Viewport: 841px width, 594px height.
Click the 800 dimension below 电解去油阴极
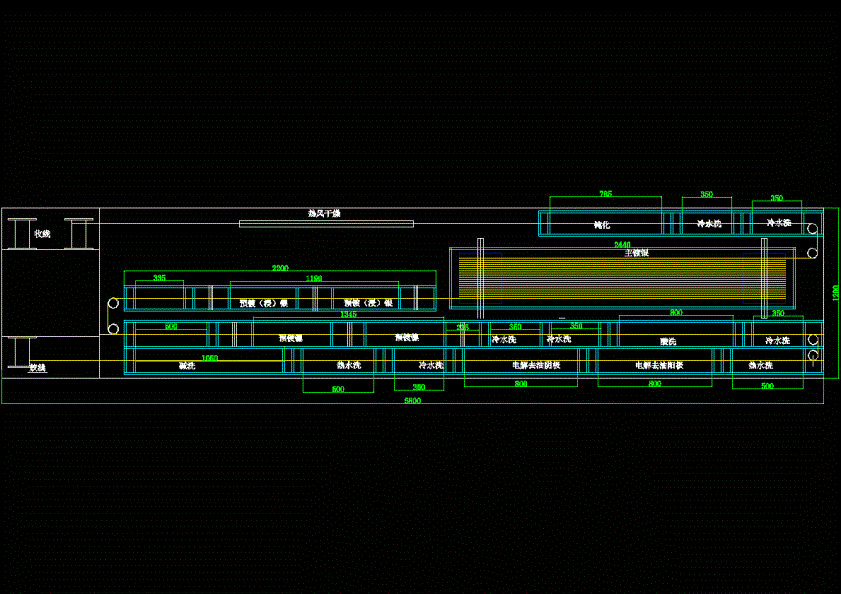(x=521, y=384)
